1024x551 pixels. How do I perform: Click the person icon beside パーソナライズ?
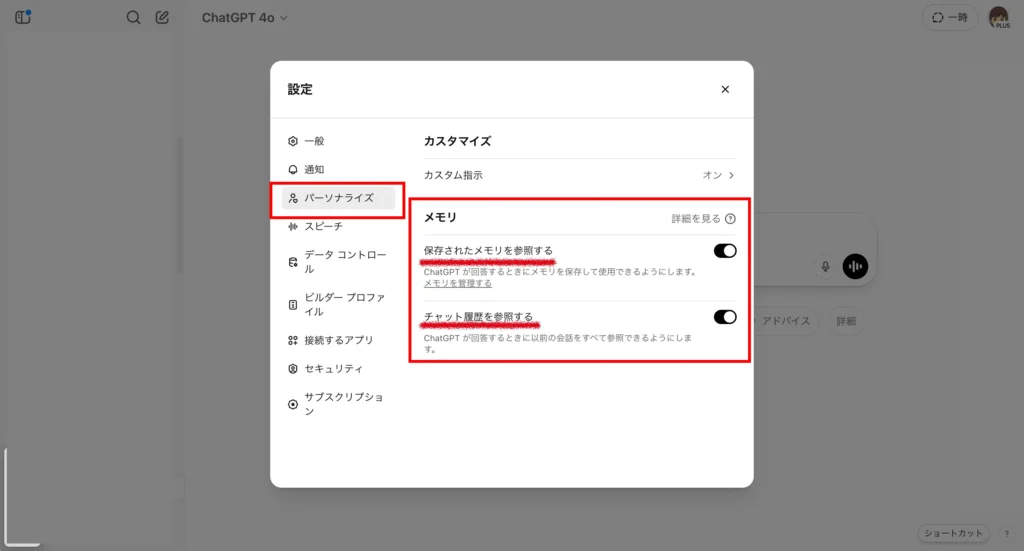coord(293,198)
